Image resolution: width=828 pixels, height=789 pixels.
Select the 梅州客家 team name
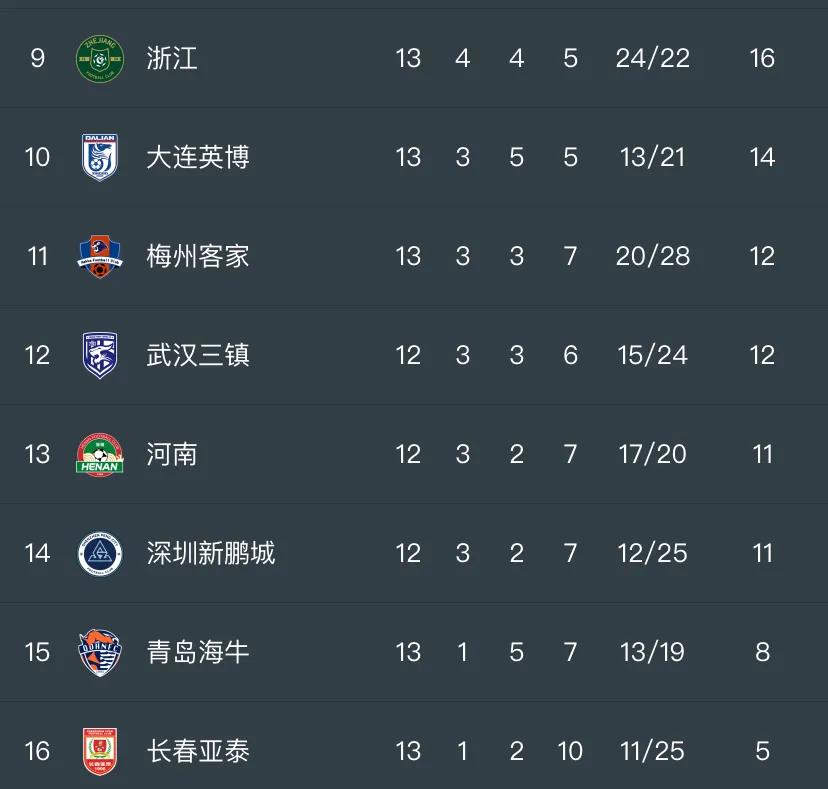(x=197, y=256)
